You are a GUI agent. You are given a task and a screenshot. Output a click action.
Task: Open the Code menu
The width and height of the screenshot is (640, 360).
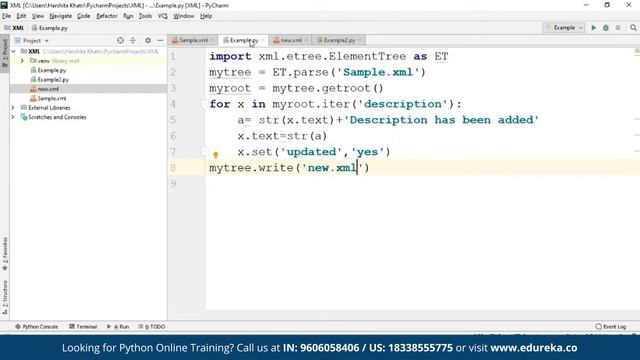(x=84, y=16)
